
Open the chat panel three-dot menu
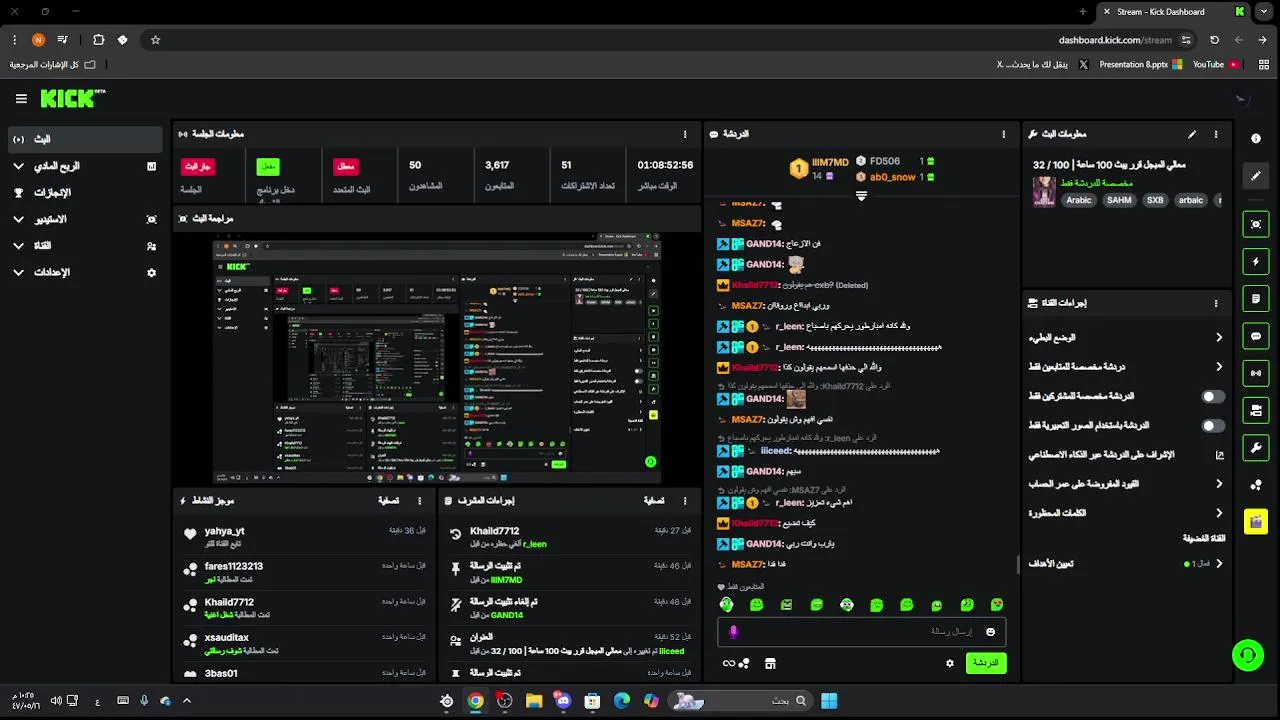click(x=1004, y=134)
